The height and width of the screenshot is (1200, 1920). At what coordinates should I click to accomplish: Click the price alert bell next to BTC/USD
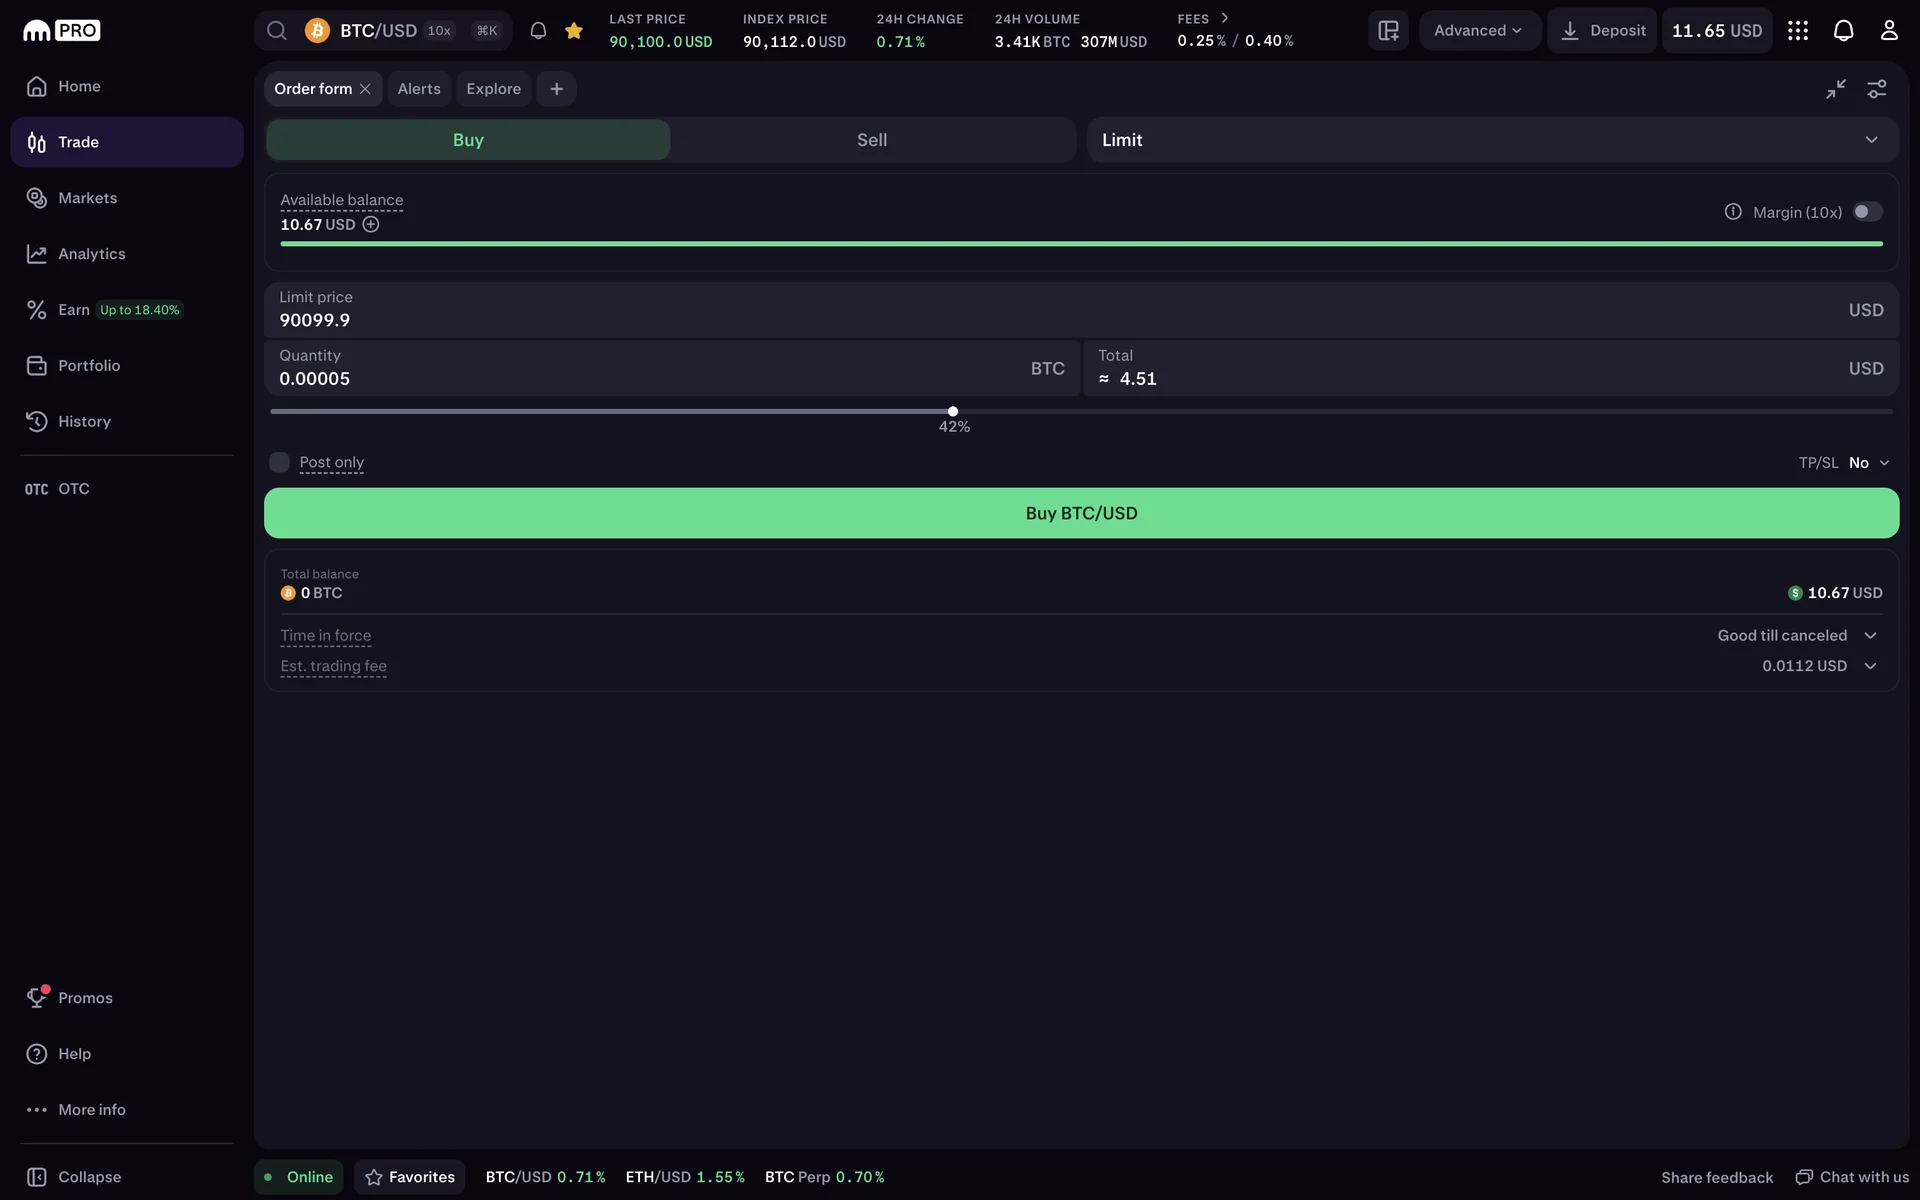(x=538, y=31)
